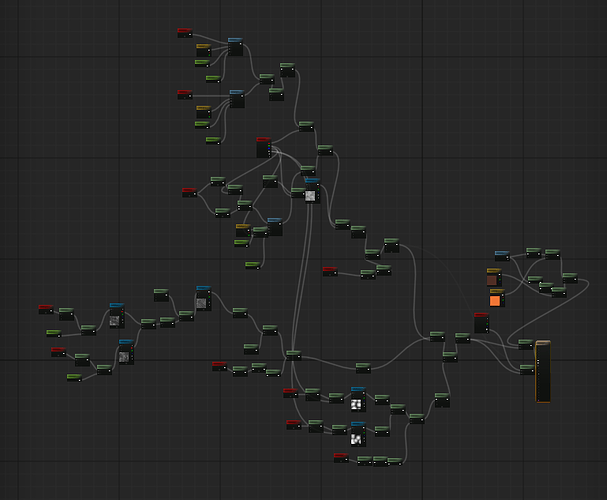The image size is (607, 500).
Task: Select the red-header node closest to material output
Action: click(x=482, y=323)
